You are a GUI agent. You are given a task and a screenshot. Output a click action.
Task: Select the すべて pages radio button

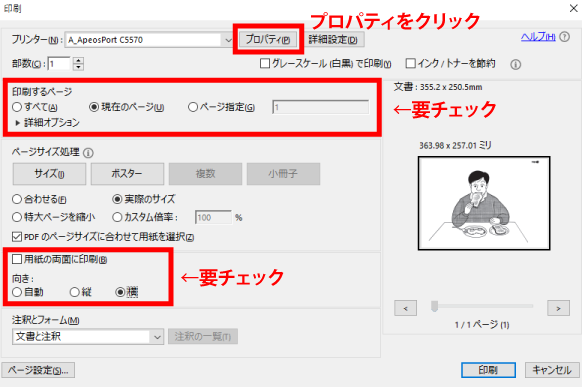click(x=17, y=107)
